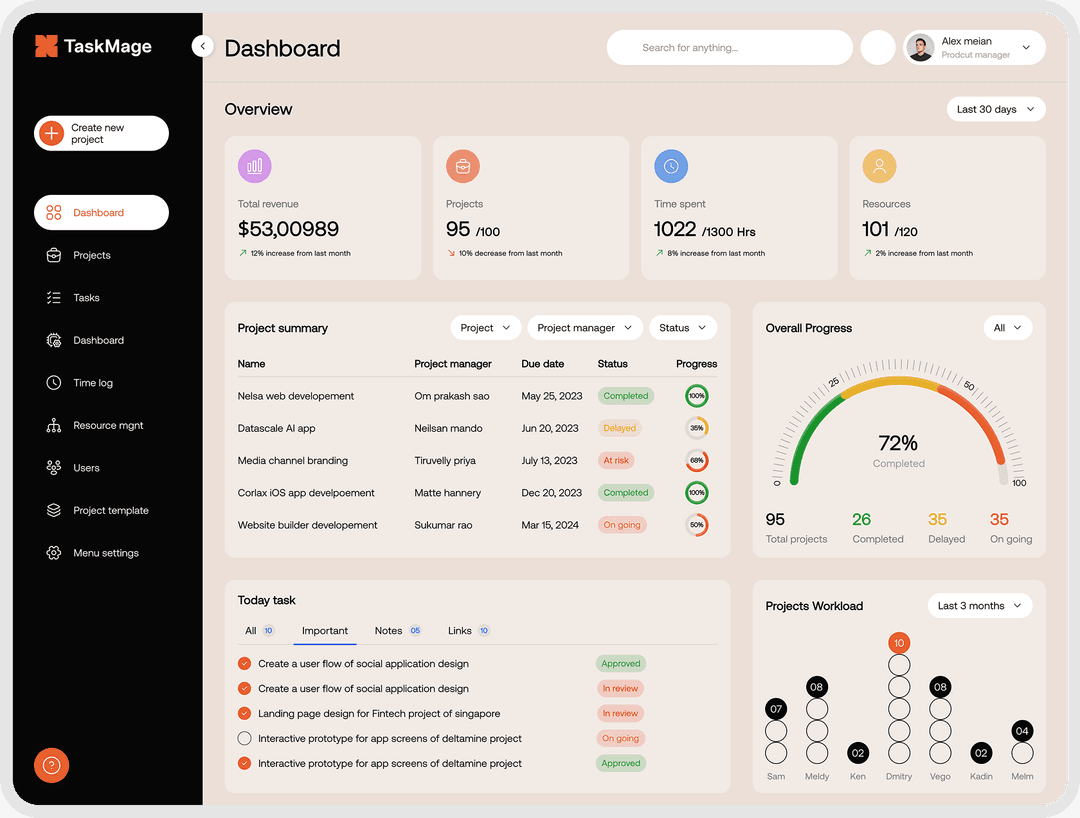Switch to the Notes tab
This screenshot has height=818, width=1080.
(389, 631)
